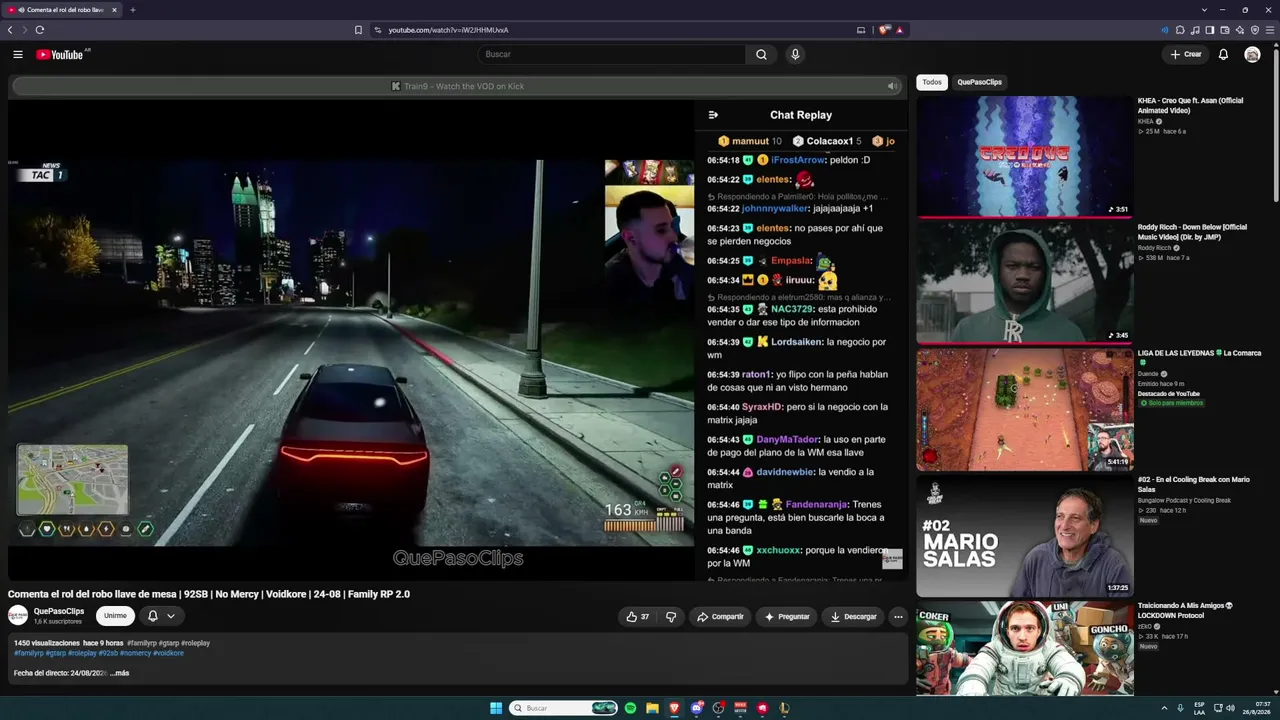Screen dimensions: 1280x720
Task: Reload the page in the browser
Action: point(40,30)
